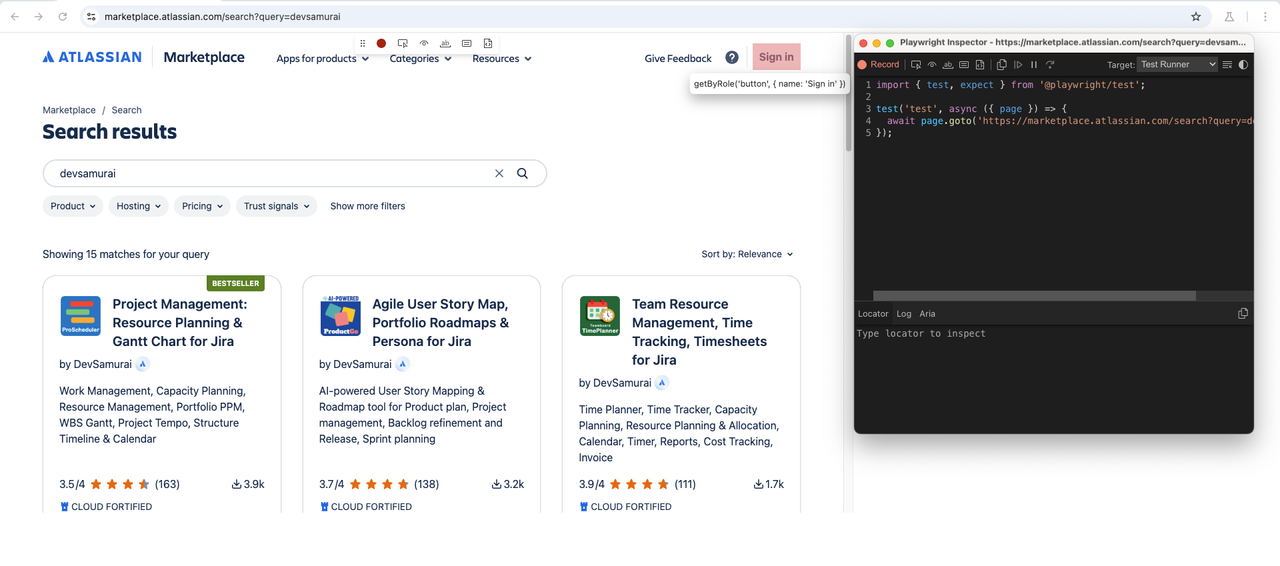Click the TimePlanner app logo thumbnail
This screenshot has height=566, width=1280.
[x=600, y=316]
